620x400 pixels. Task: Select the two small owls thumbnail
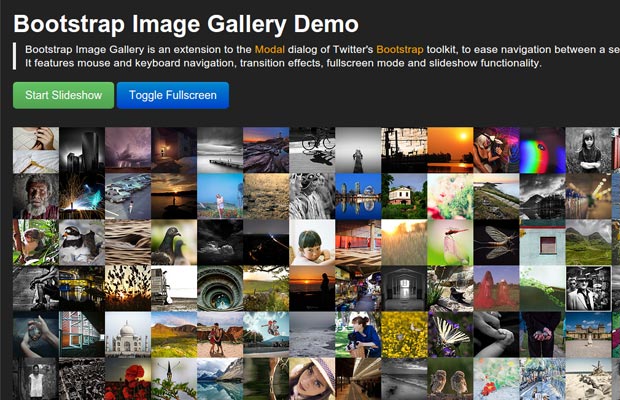click(450, 379)
